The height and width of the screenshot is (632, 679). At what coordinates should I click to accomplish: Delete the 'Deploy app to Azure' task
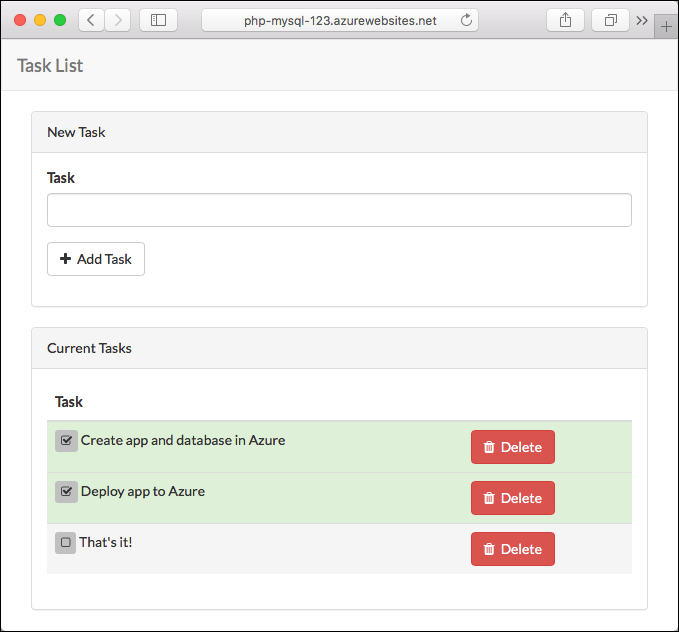(512, 498)
